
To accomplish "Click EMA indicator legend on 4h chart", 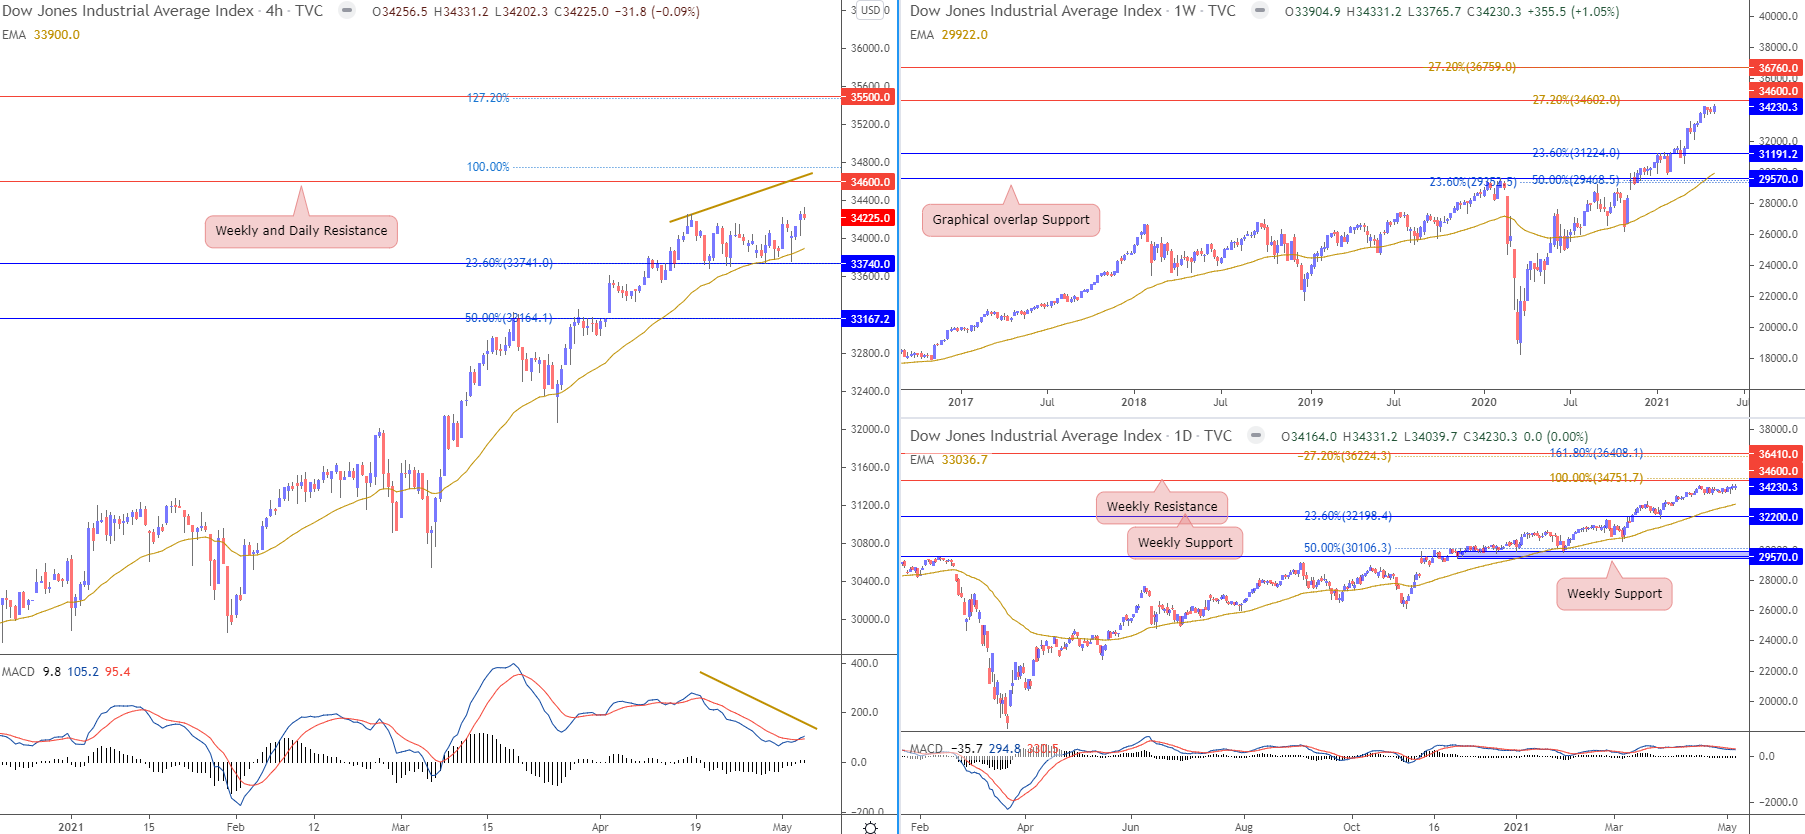I will tap(41, 35).
